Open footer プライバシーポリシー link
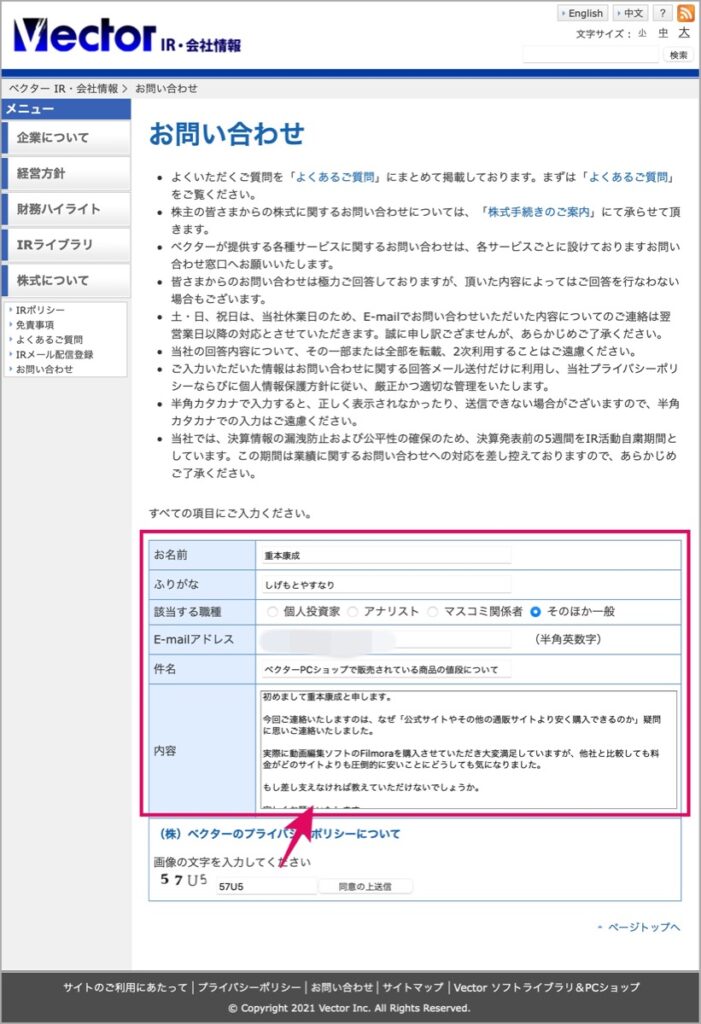Screen dimensions: 701x1024 [250, 987]
